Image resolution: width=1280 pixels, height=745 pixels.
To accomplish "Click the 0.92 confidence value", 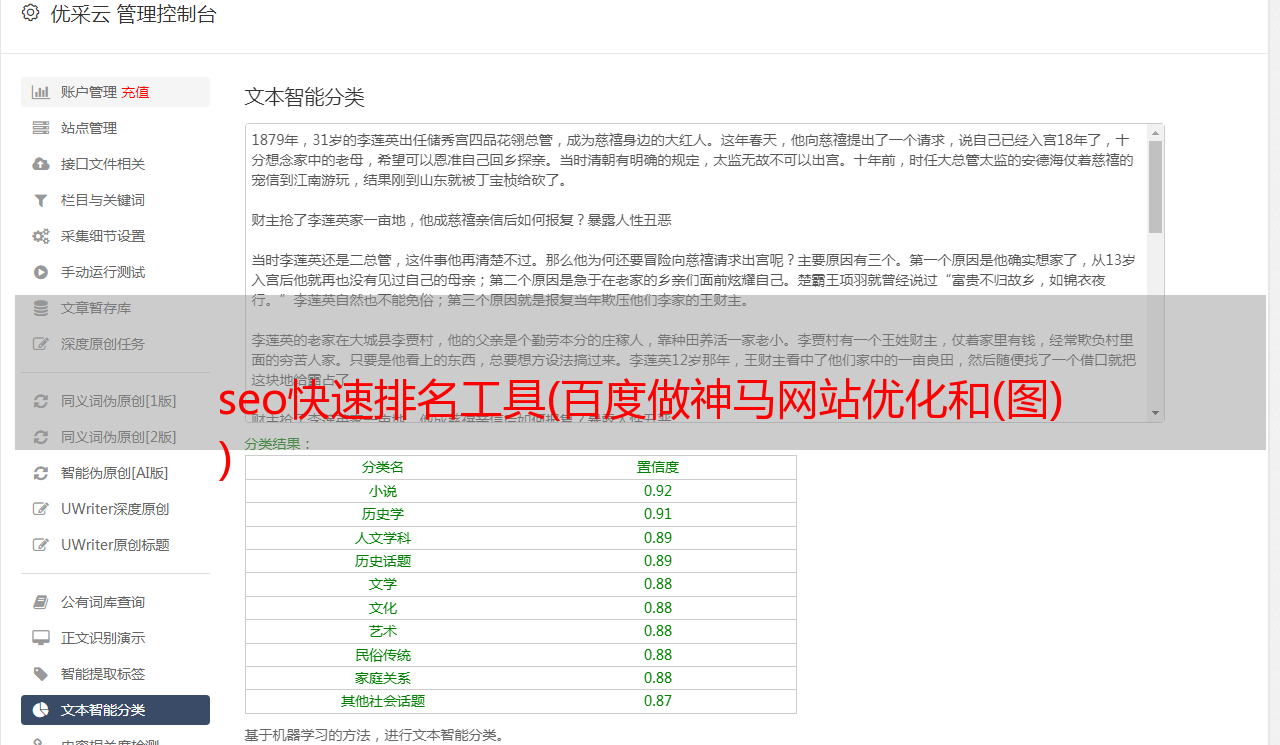I will (x=658, y=491).
